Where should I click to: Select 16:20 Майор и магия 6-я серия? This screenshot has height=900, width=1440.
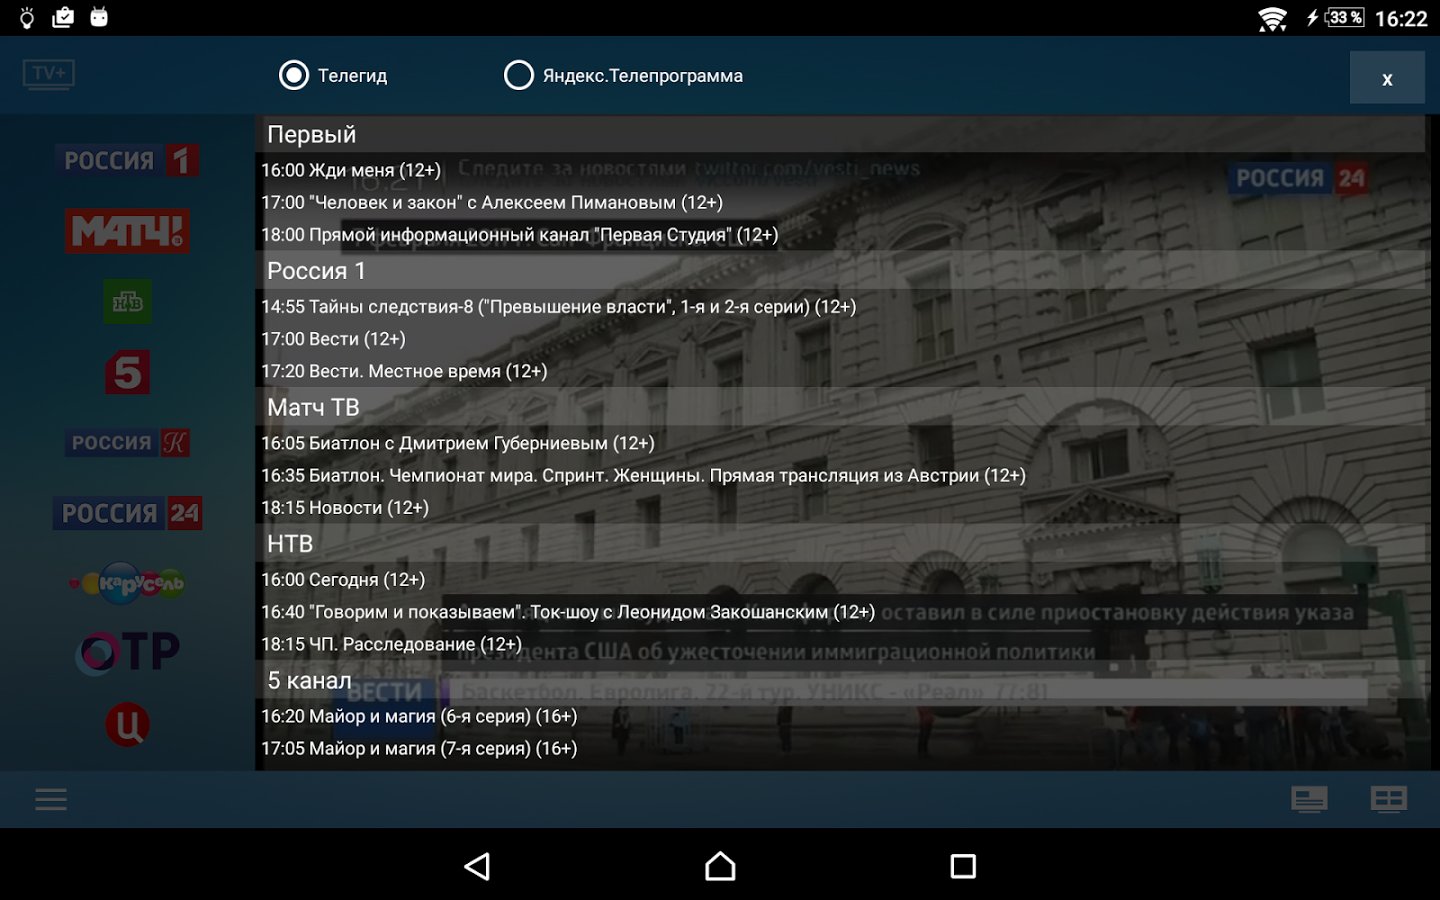click(x=419, y=715)
